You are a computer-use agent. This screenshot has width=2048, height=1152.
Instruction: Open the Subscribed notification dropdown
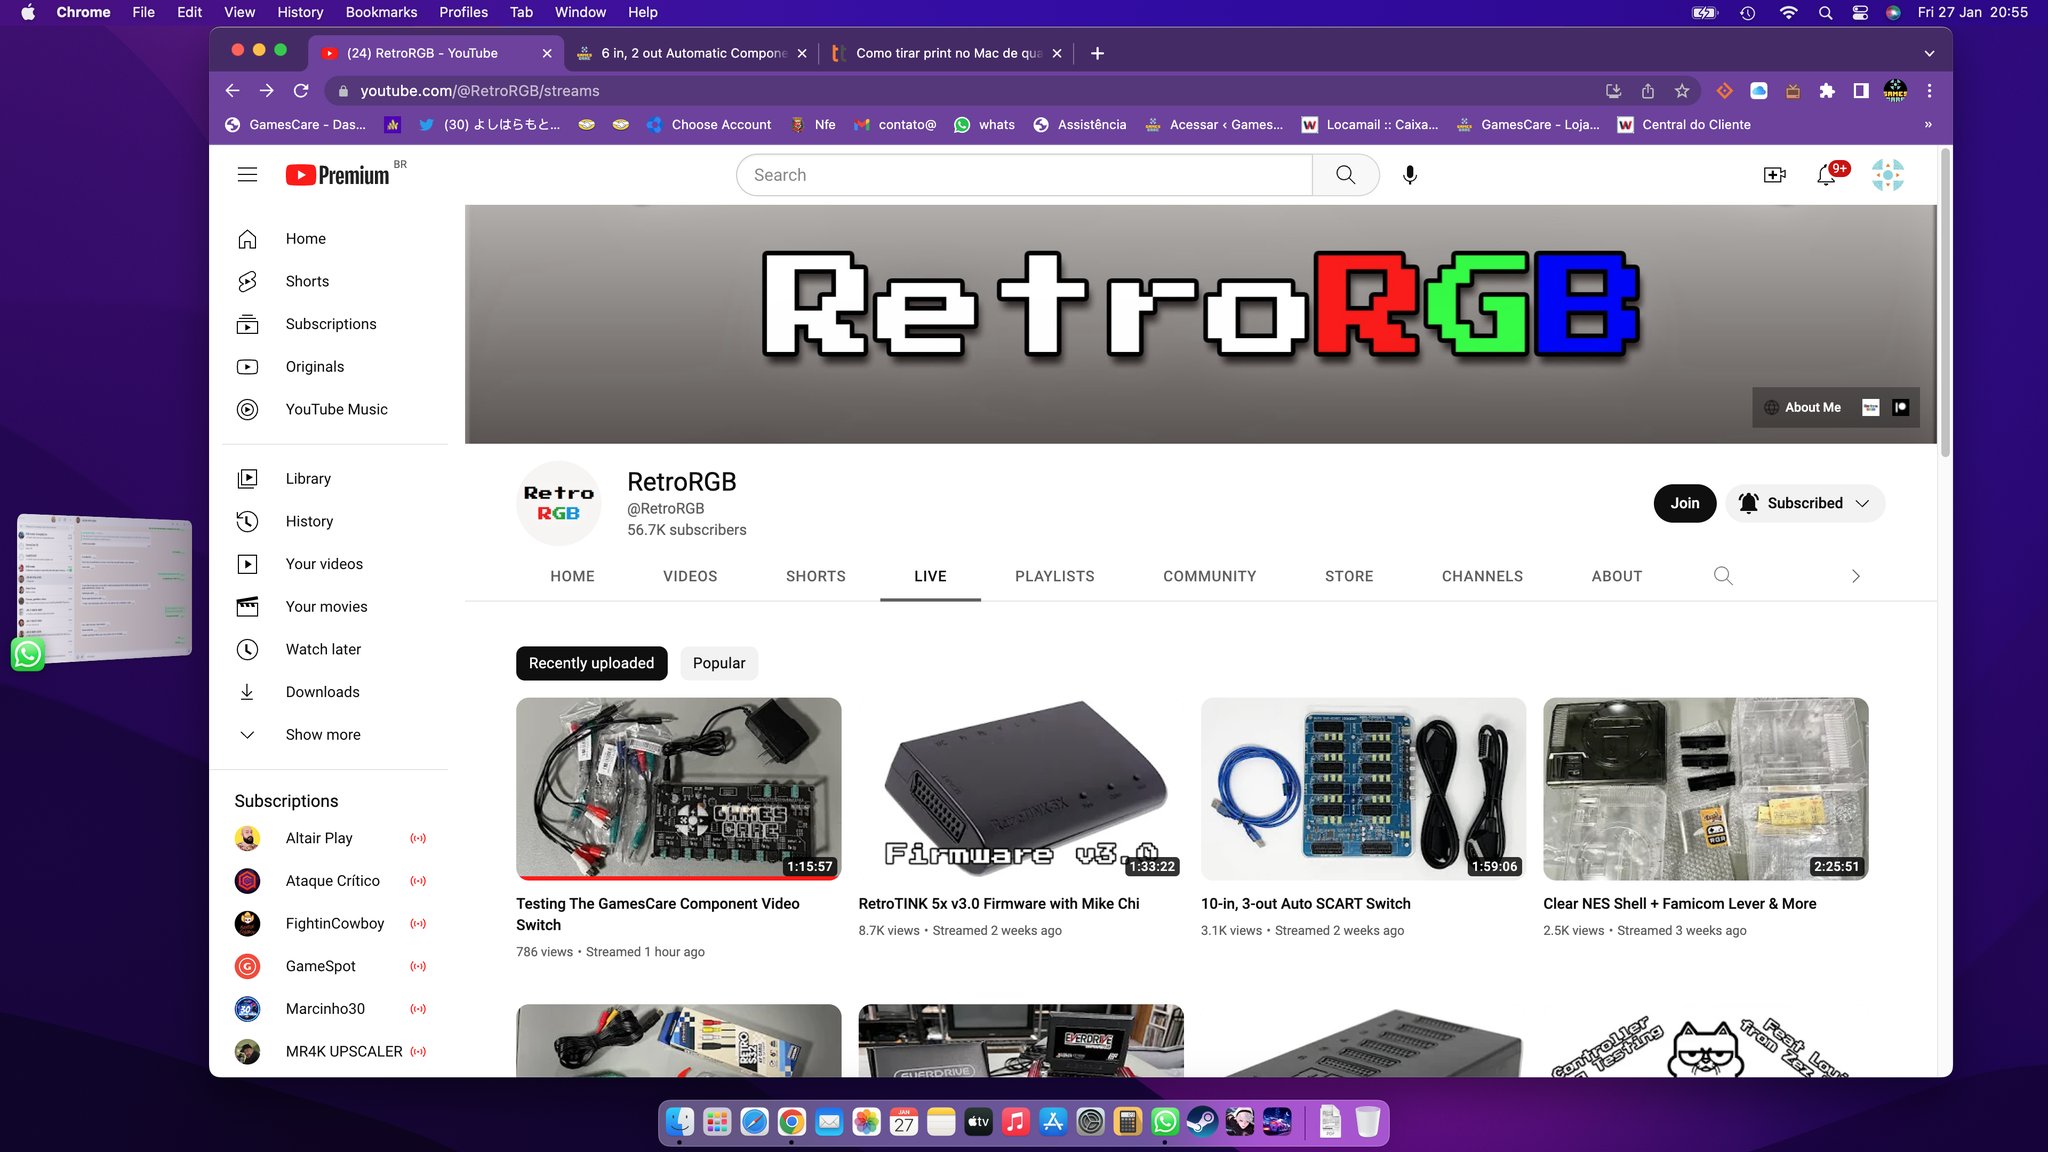1805,503
